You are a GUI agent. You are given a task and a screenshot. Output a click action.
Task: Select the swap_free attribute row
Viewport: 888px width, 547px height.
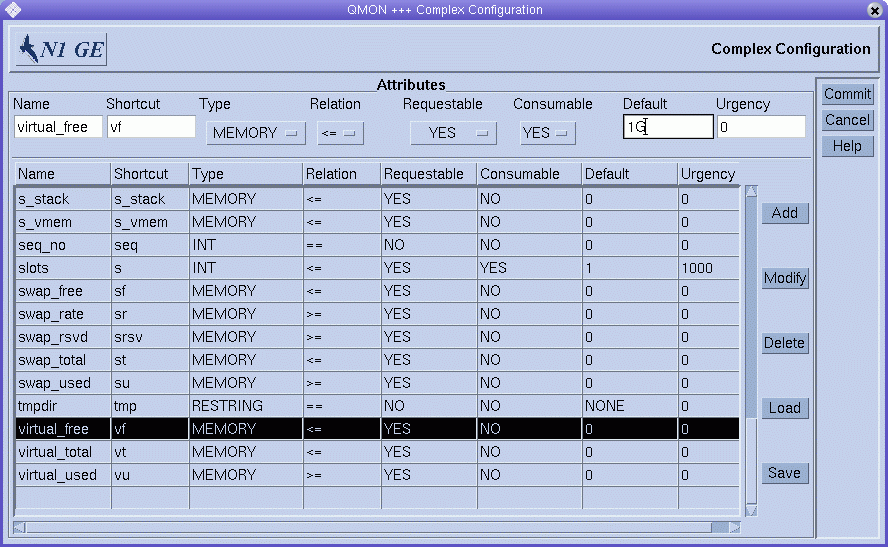click(x=377, y=291)
